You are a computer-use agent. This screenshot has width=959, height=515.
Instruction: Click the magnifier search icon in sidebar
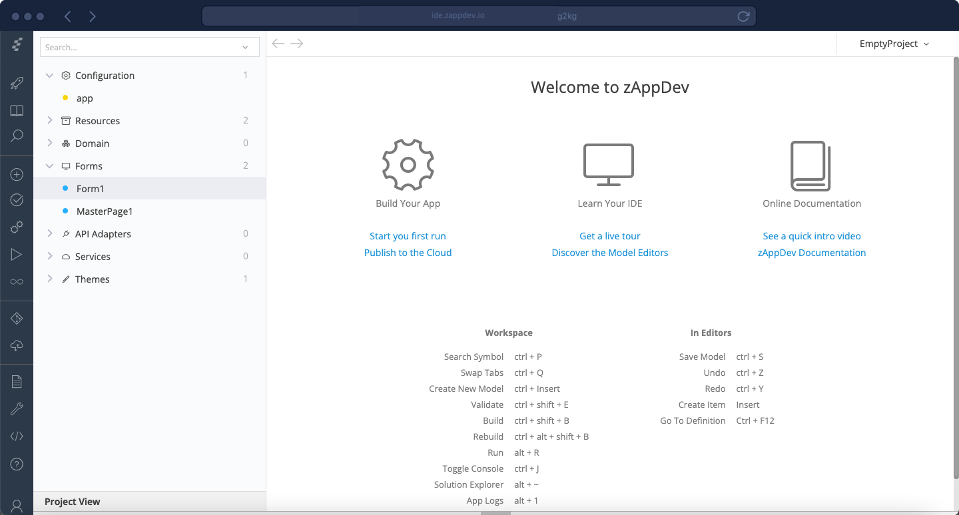pos(16,136)
